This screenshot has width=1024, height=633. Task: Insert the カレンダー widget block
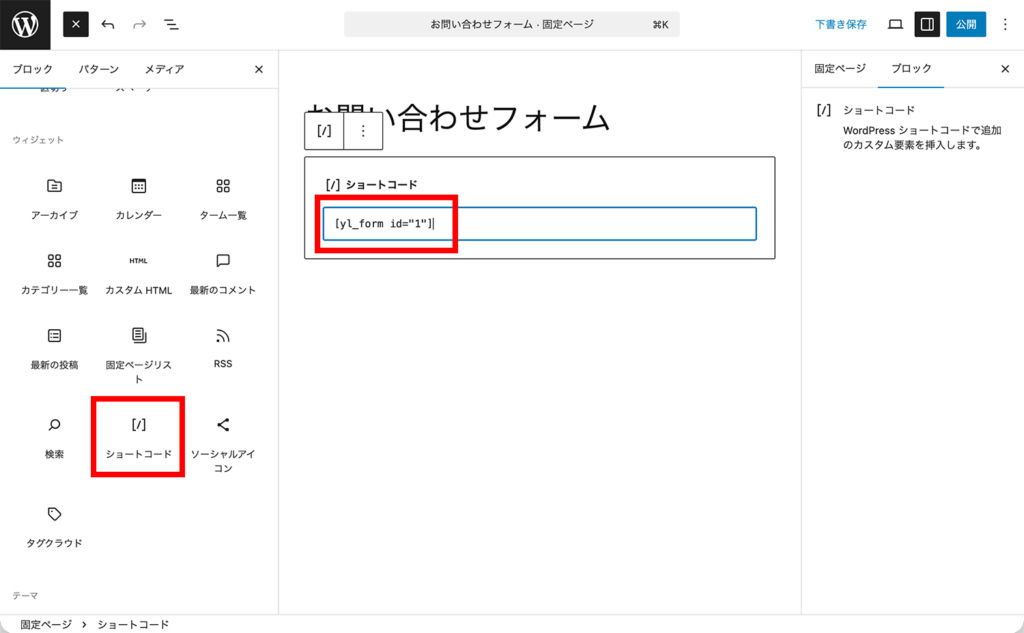point(137,198)
